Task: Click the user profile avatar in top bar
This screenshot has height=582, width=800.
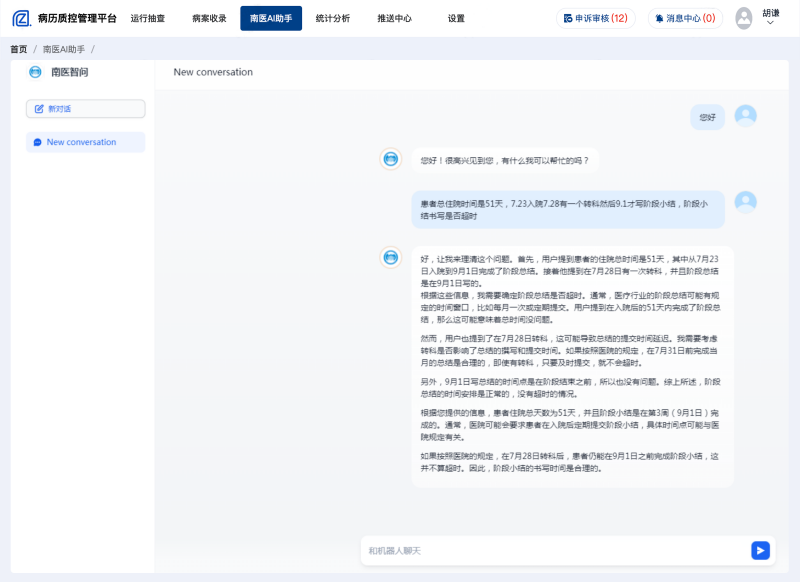Action: (x=744, y=18)
